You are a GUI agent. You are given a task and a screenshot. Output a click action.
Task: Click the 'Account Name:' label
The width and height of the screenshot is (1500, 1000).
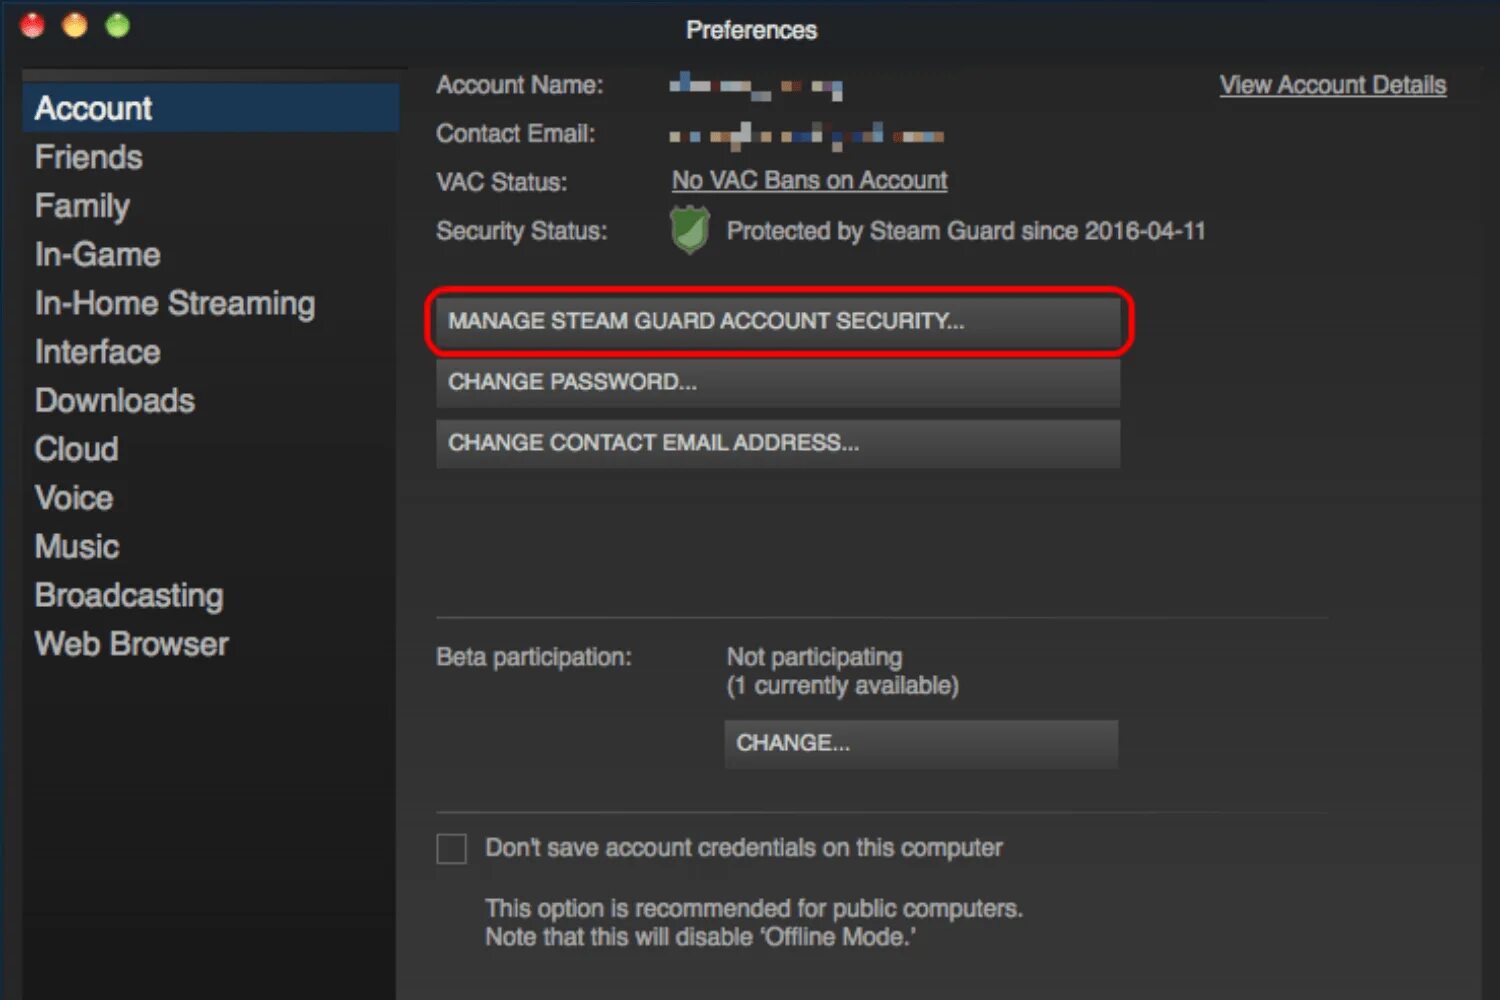[520, 85]
